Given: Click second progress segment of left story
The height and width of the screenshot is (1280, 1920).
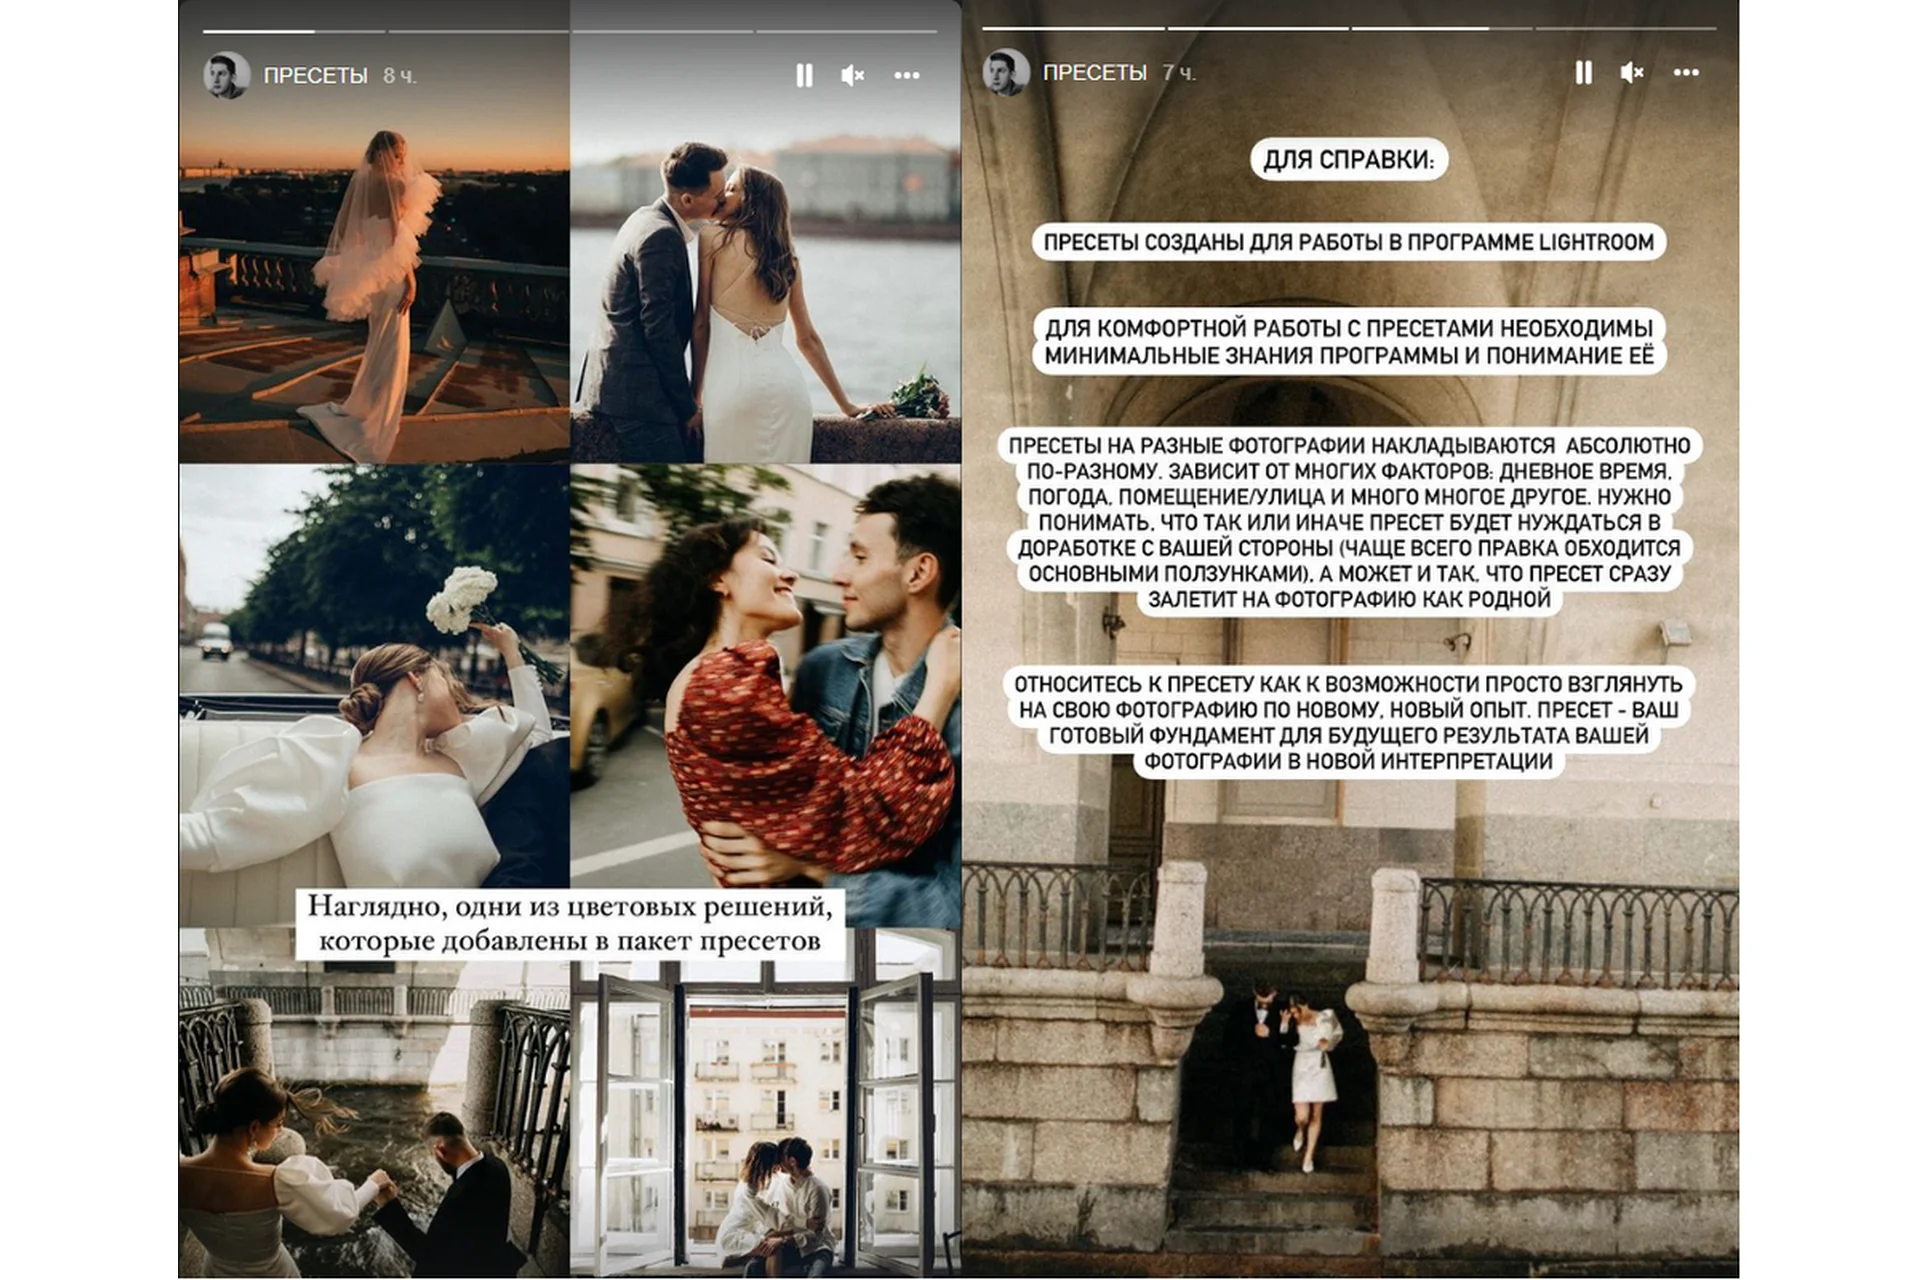Looking at the screenshot, I should (x=478, y=32).
